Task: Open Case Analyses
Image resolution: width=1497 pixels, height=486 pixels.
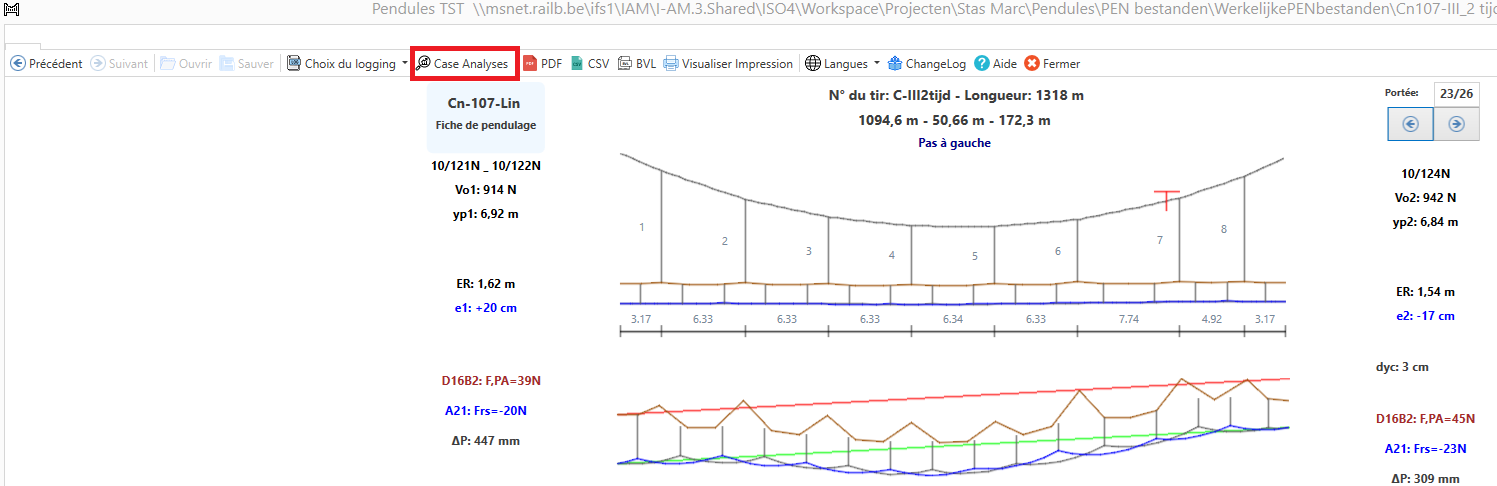Action: pyautogui.click(x=462, y=63)
